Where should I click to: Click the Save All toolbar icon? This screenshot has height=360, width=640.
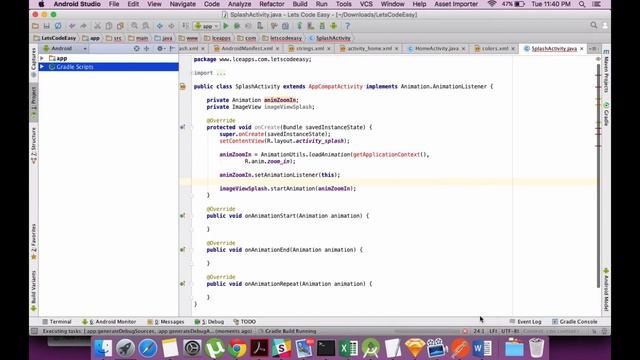click(47, 26)
